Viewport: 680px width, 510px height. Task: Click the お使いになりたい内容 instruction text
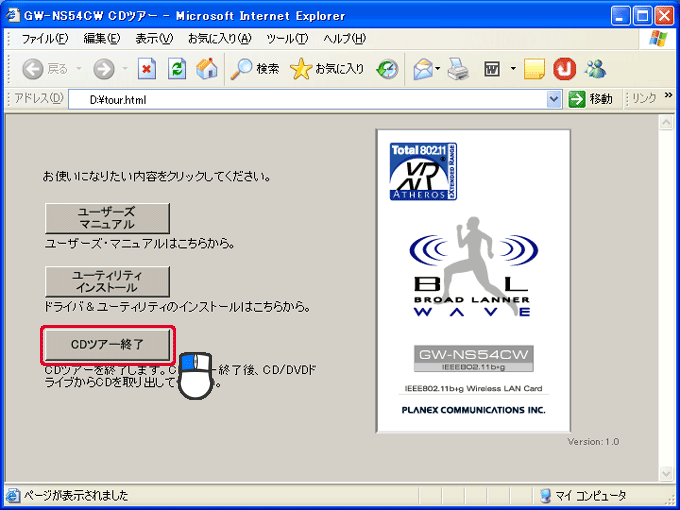[x=157, y=177]
